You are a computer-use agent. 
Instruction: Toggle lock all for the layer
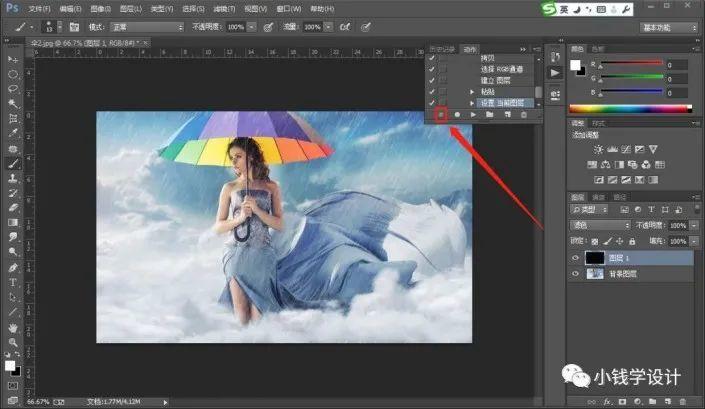[x=632, y=241]
